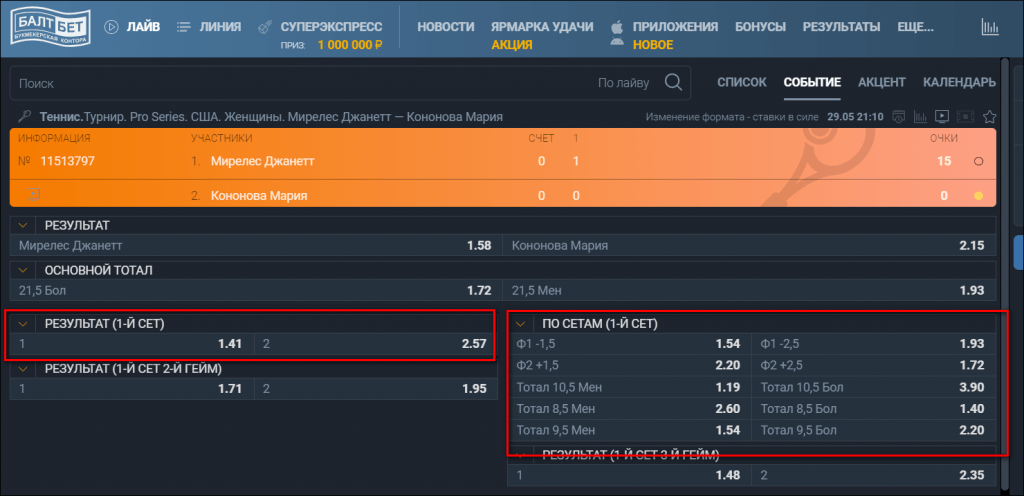The height and width of the screenshot is (496, 1024).
Task: Click video icon in scoreboard information column
Action: pyautogui.click(x=33, y=193)
